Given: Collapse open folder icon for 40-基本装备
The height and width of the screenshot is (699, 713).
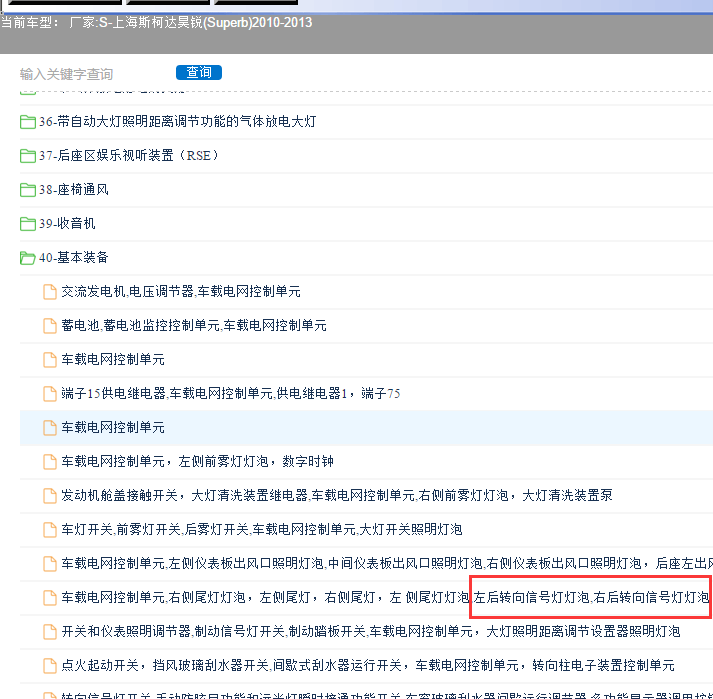Looking at the screenshot, I should pos(28,258).
